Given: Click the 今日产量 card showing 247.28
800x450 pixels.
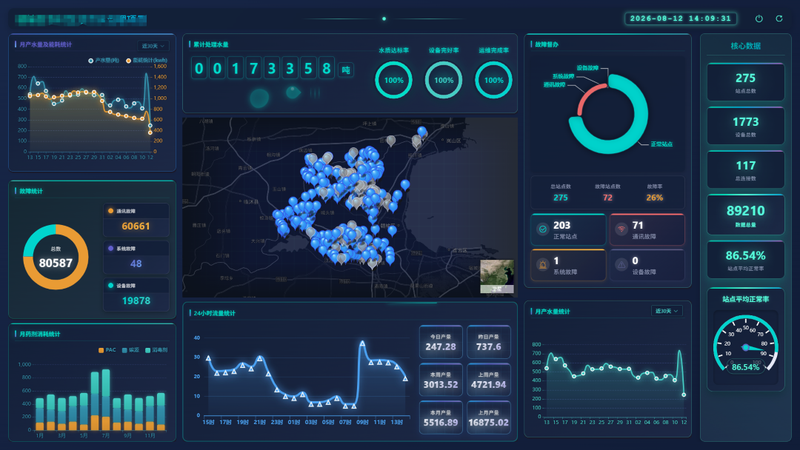Looking at the screenshot, I should click(441, 342).
